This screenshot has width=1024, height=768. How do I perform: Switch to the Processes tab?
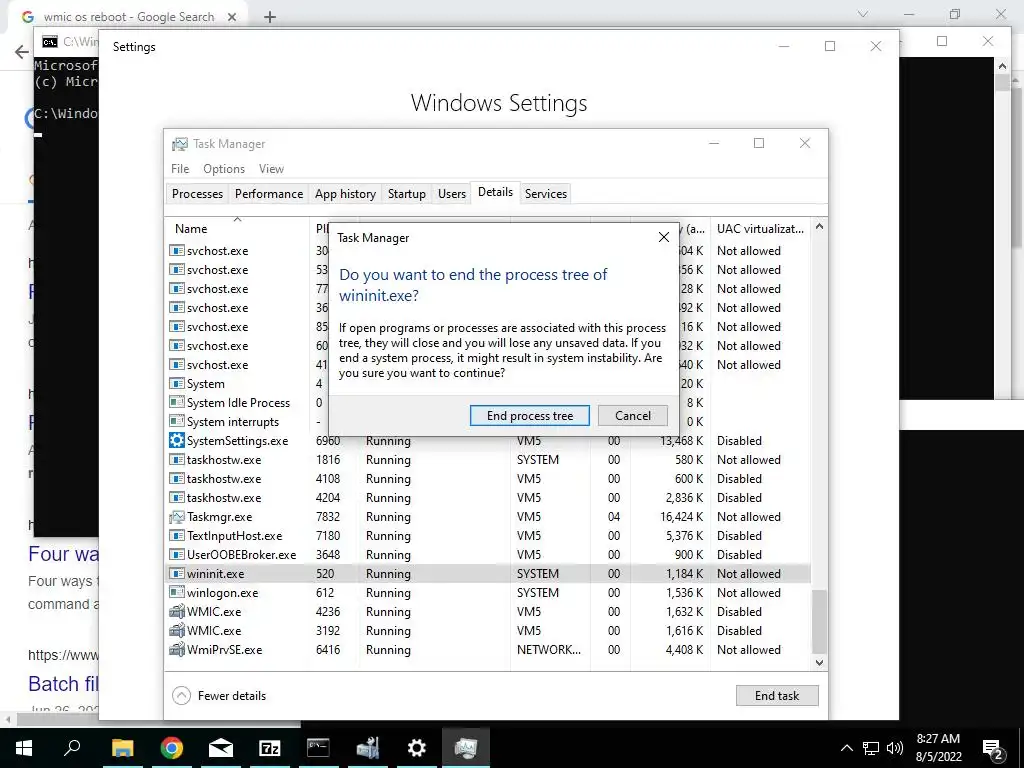tap(197, 193)
